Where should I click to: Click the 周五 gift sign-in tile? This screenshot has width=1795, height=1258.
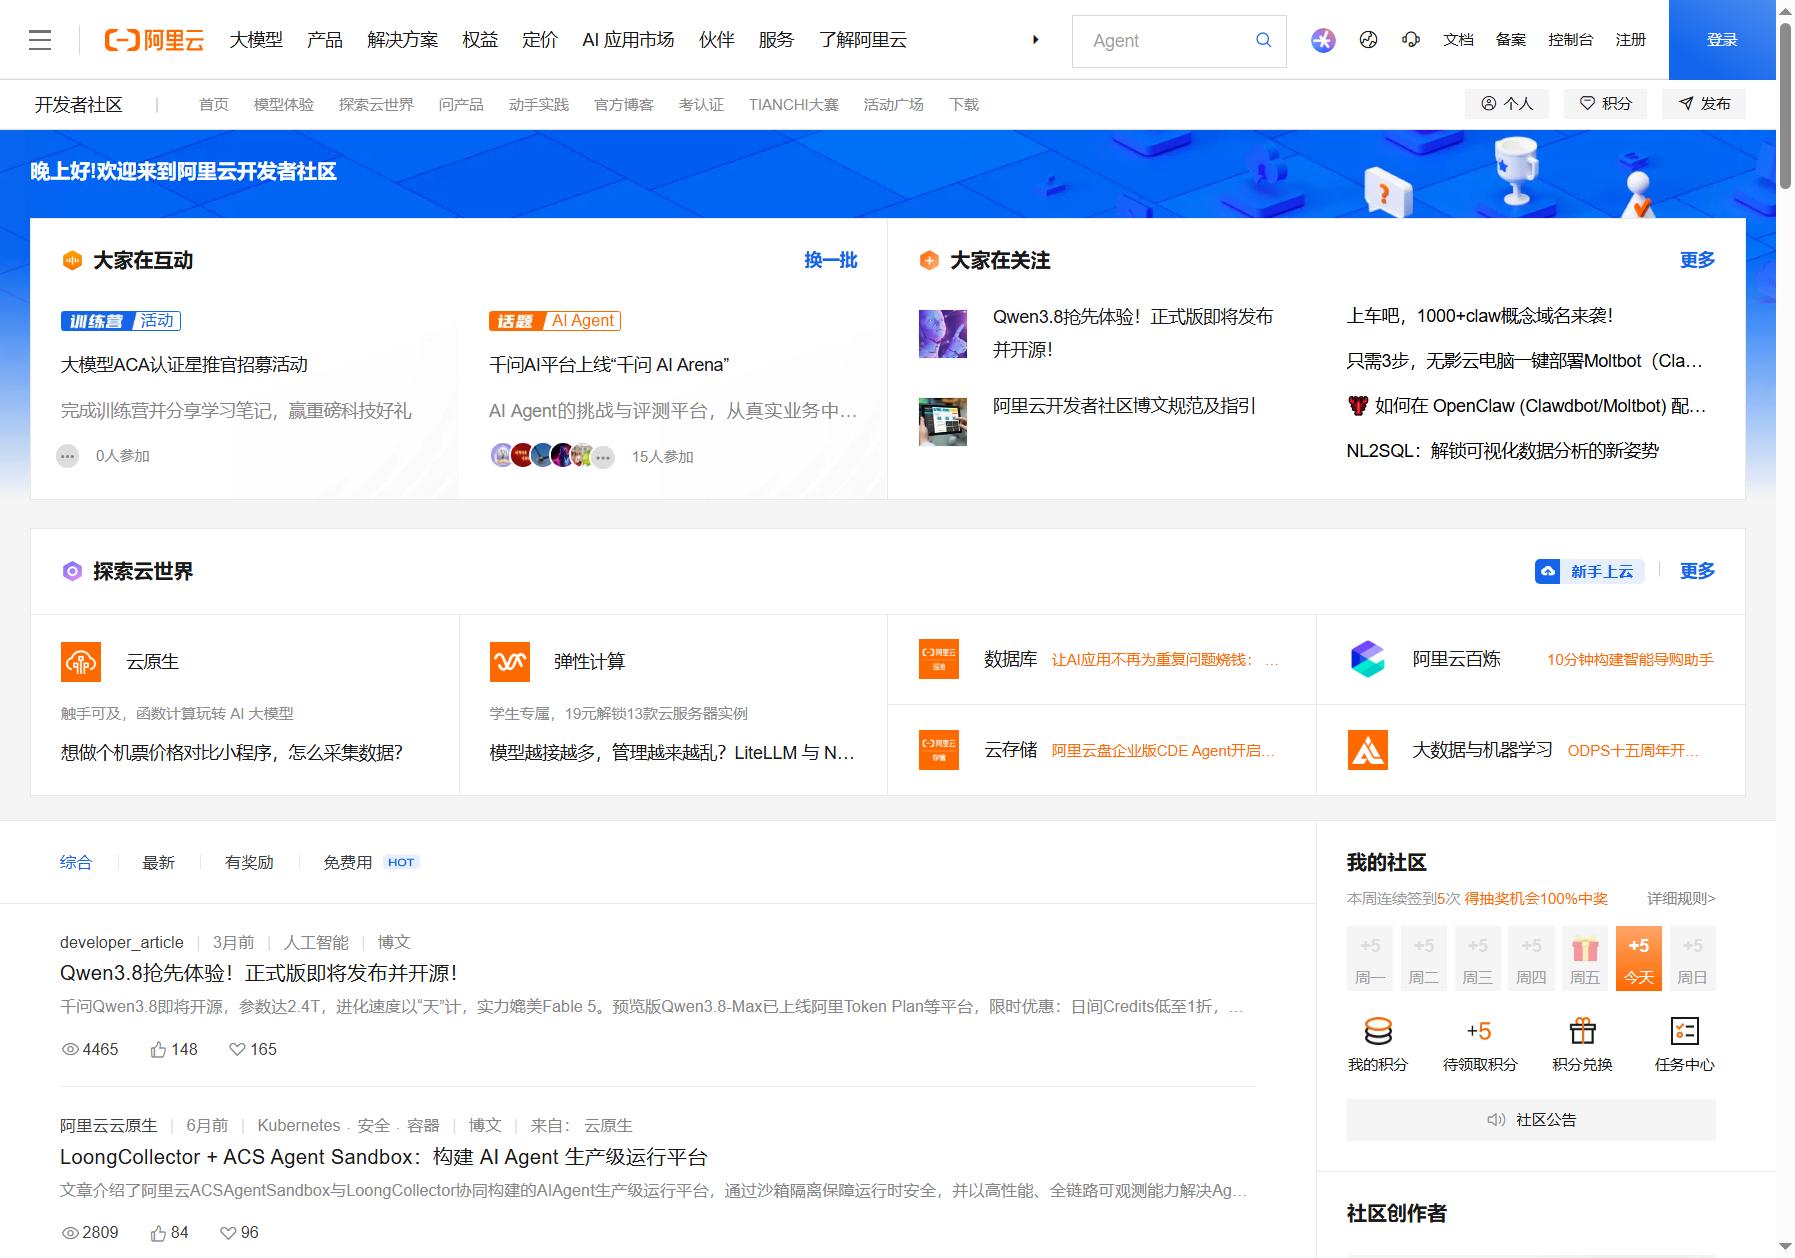(1585, 958)
